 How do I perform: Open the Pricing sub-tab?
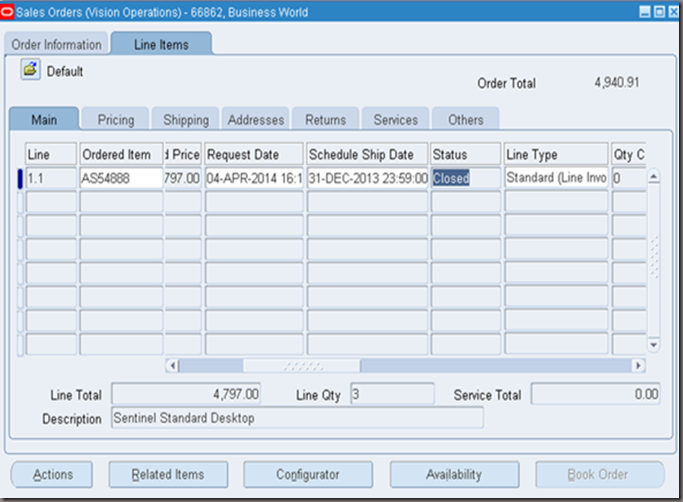[x=116, y=119]
